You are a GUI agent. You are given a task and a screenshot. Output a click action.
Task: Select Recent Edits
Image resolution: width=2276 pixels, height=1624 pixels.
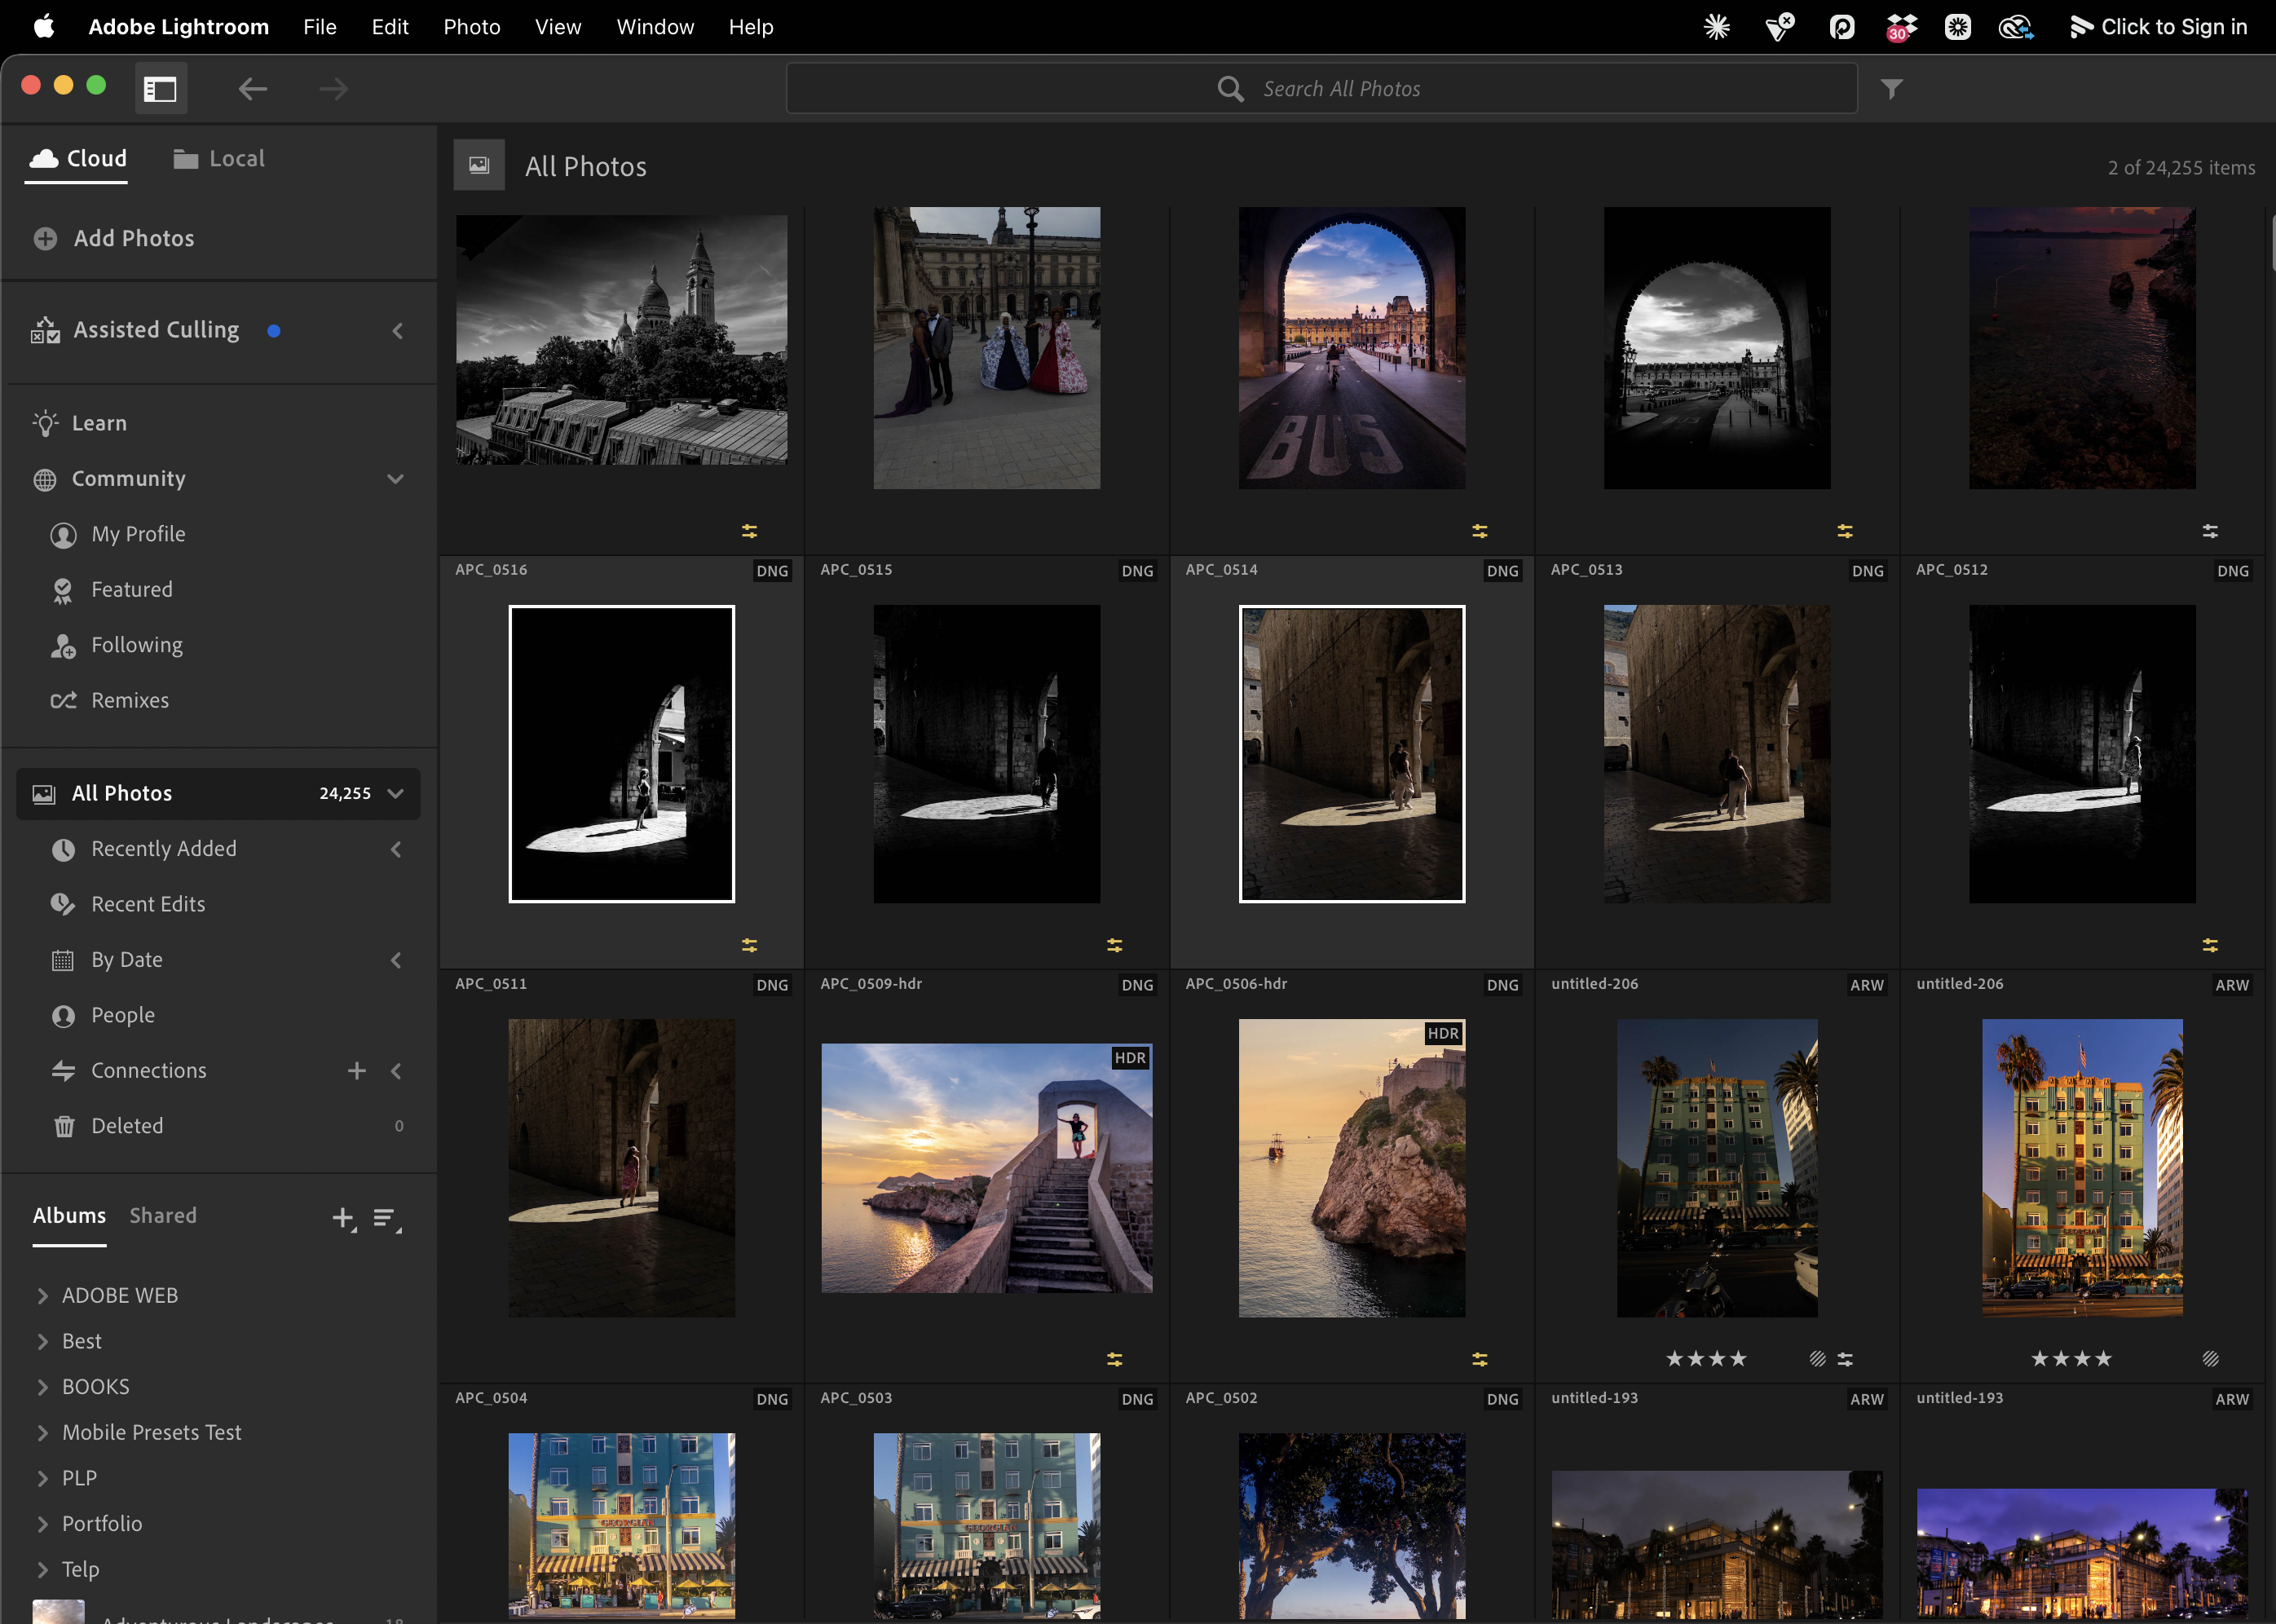coord(128,904)
